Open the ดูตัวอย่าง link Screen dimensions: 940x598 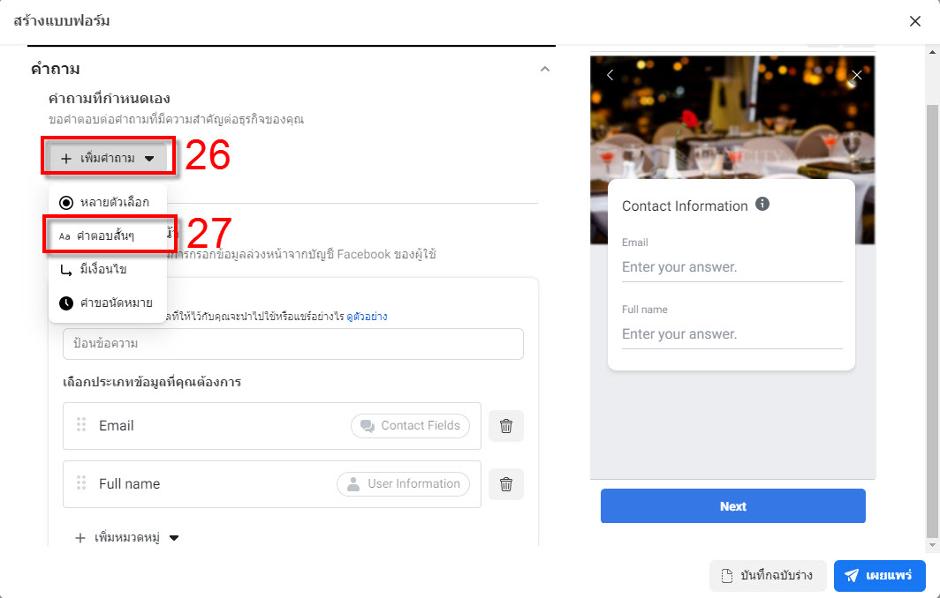tap(367, 317)
